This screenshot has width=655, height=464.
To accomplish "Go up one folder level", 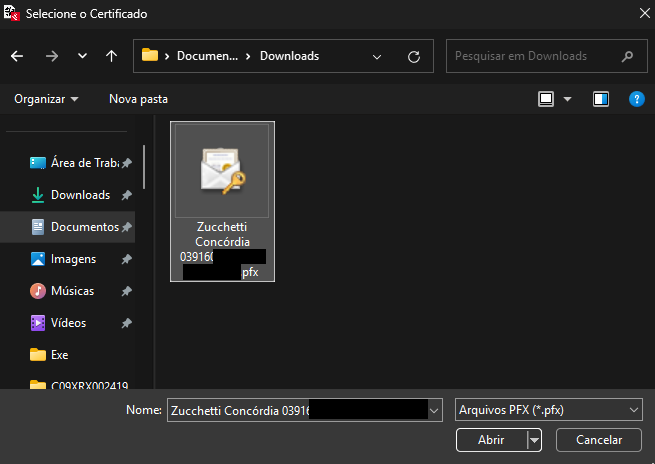I will tap(111, 57).
